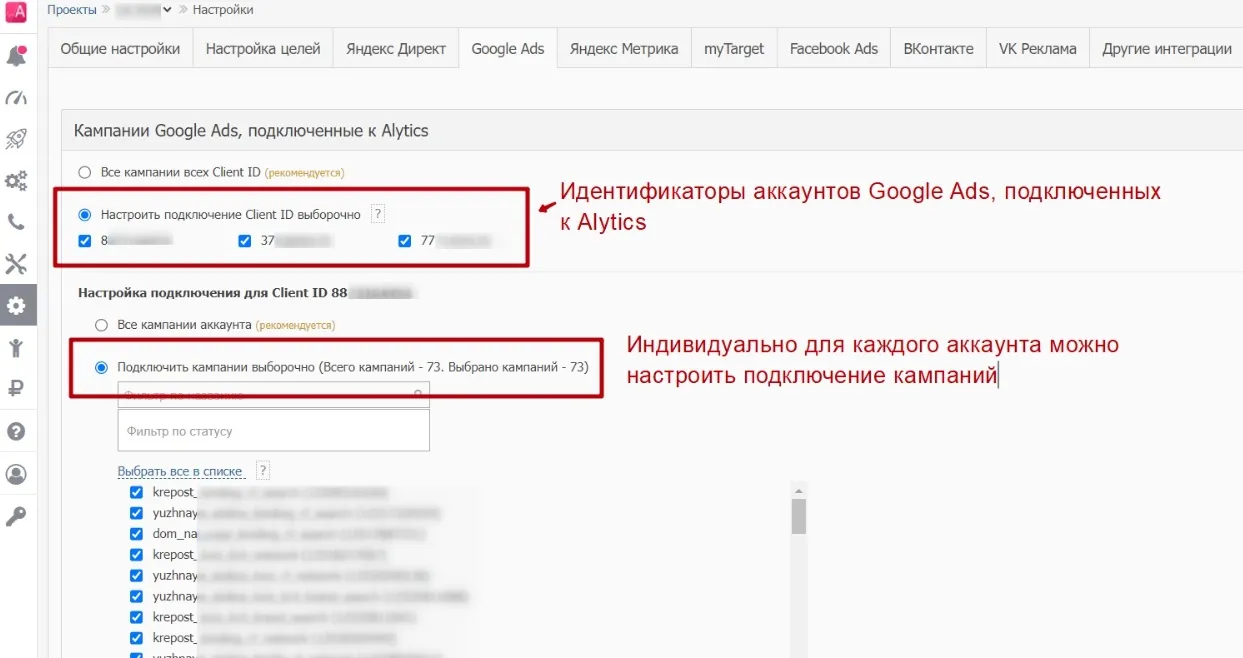Viewport: 1243px width, 658px height.
Task: Switch to Настройка целей tab
Action: tap(263, 49)
